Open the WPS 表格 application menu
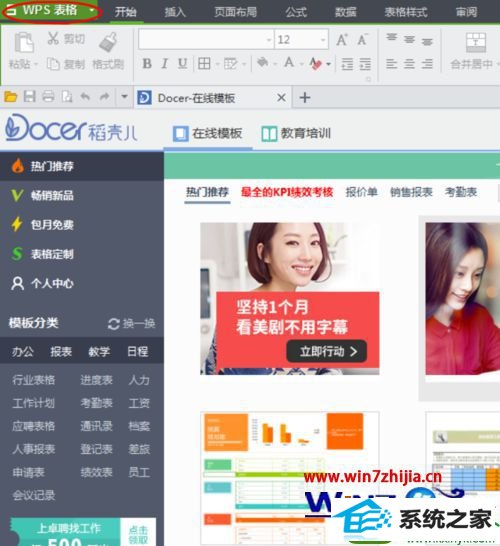The image size is (500, 546). pyautogui.click(x=51, y=10)
